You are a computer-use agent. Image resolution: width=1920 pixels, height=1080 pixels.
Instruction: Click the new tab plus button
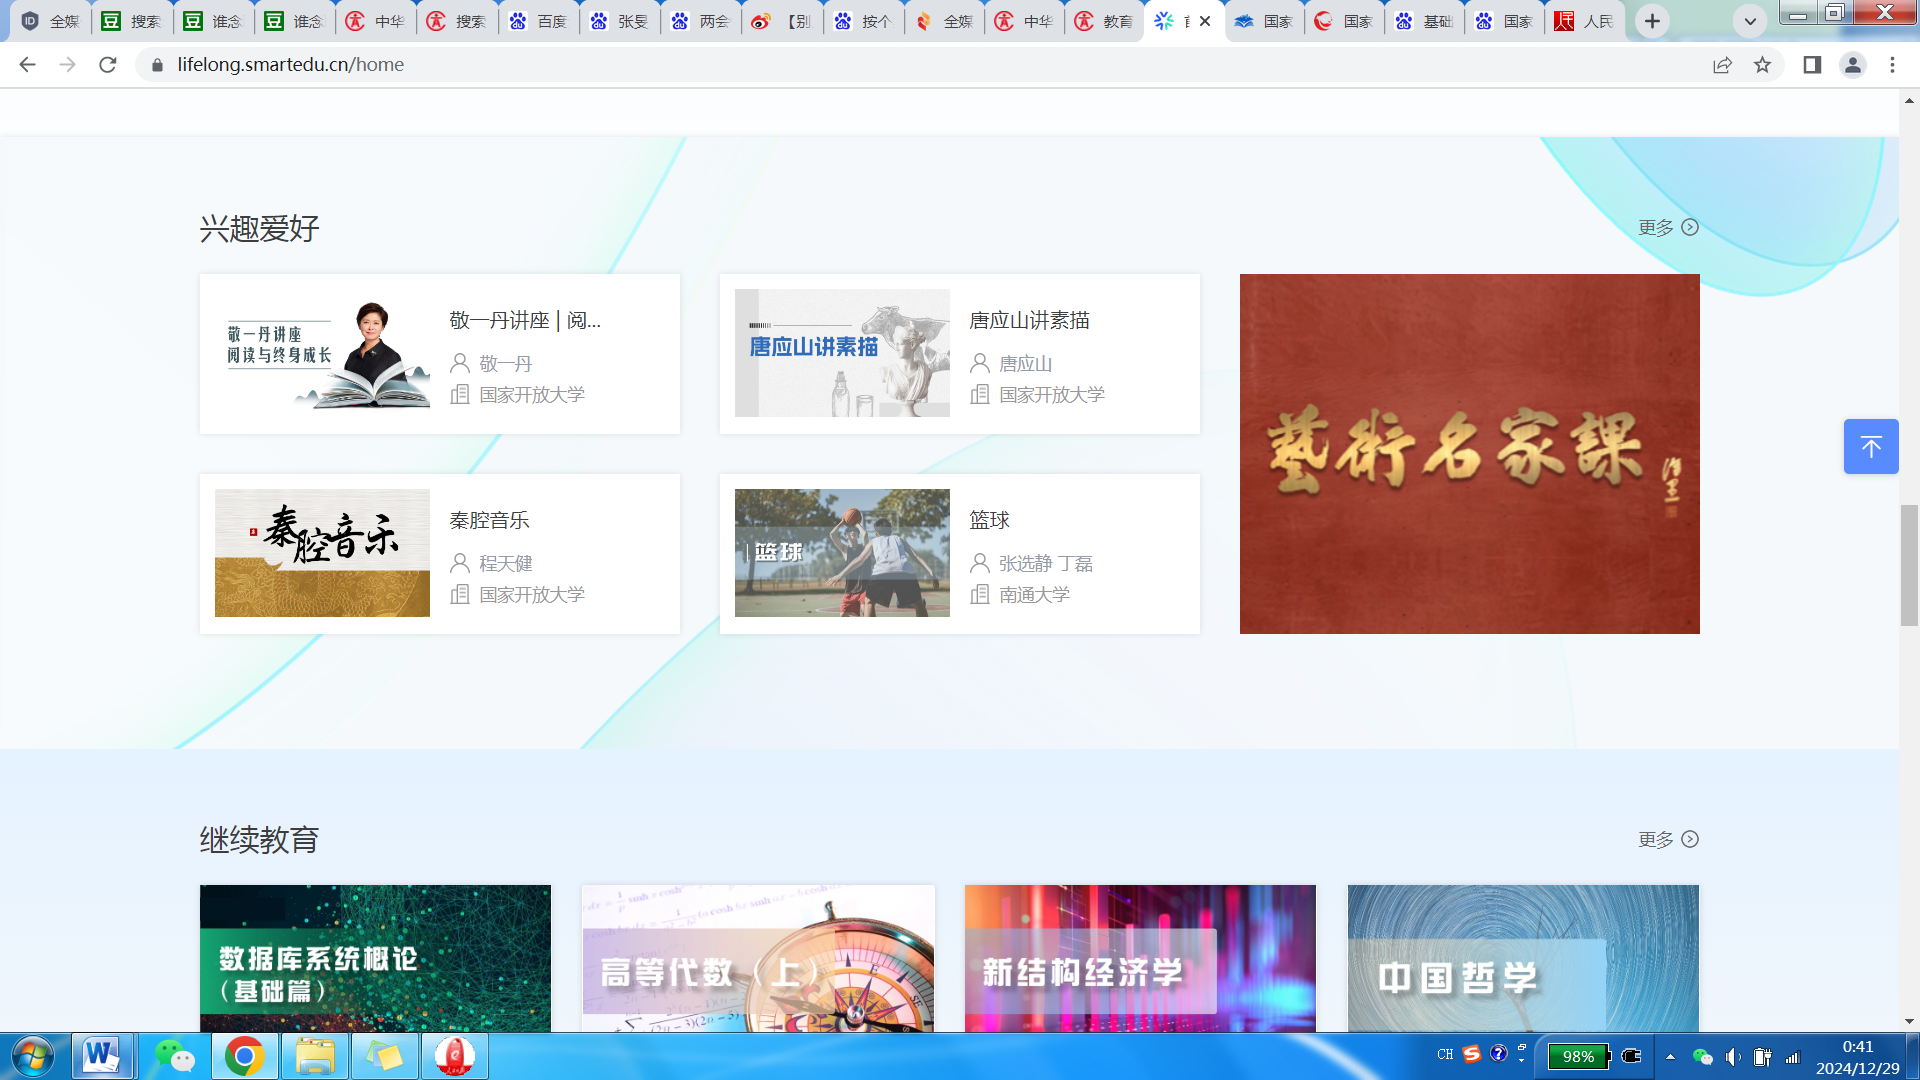pyautogui.click(x=1652, y=21)
